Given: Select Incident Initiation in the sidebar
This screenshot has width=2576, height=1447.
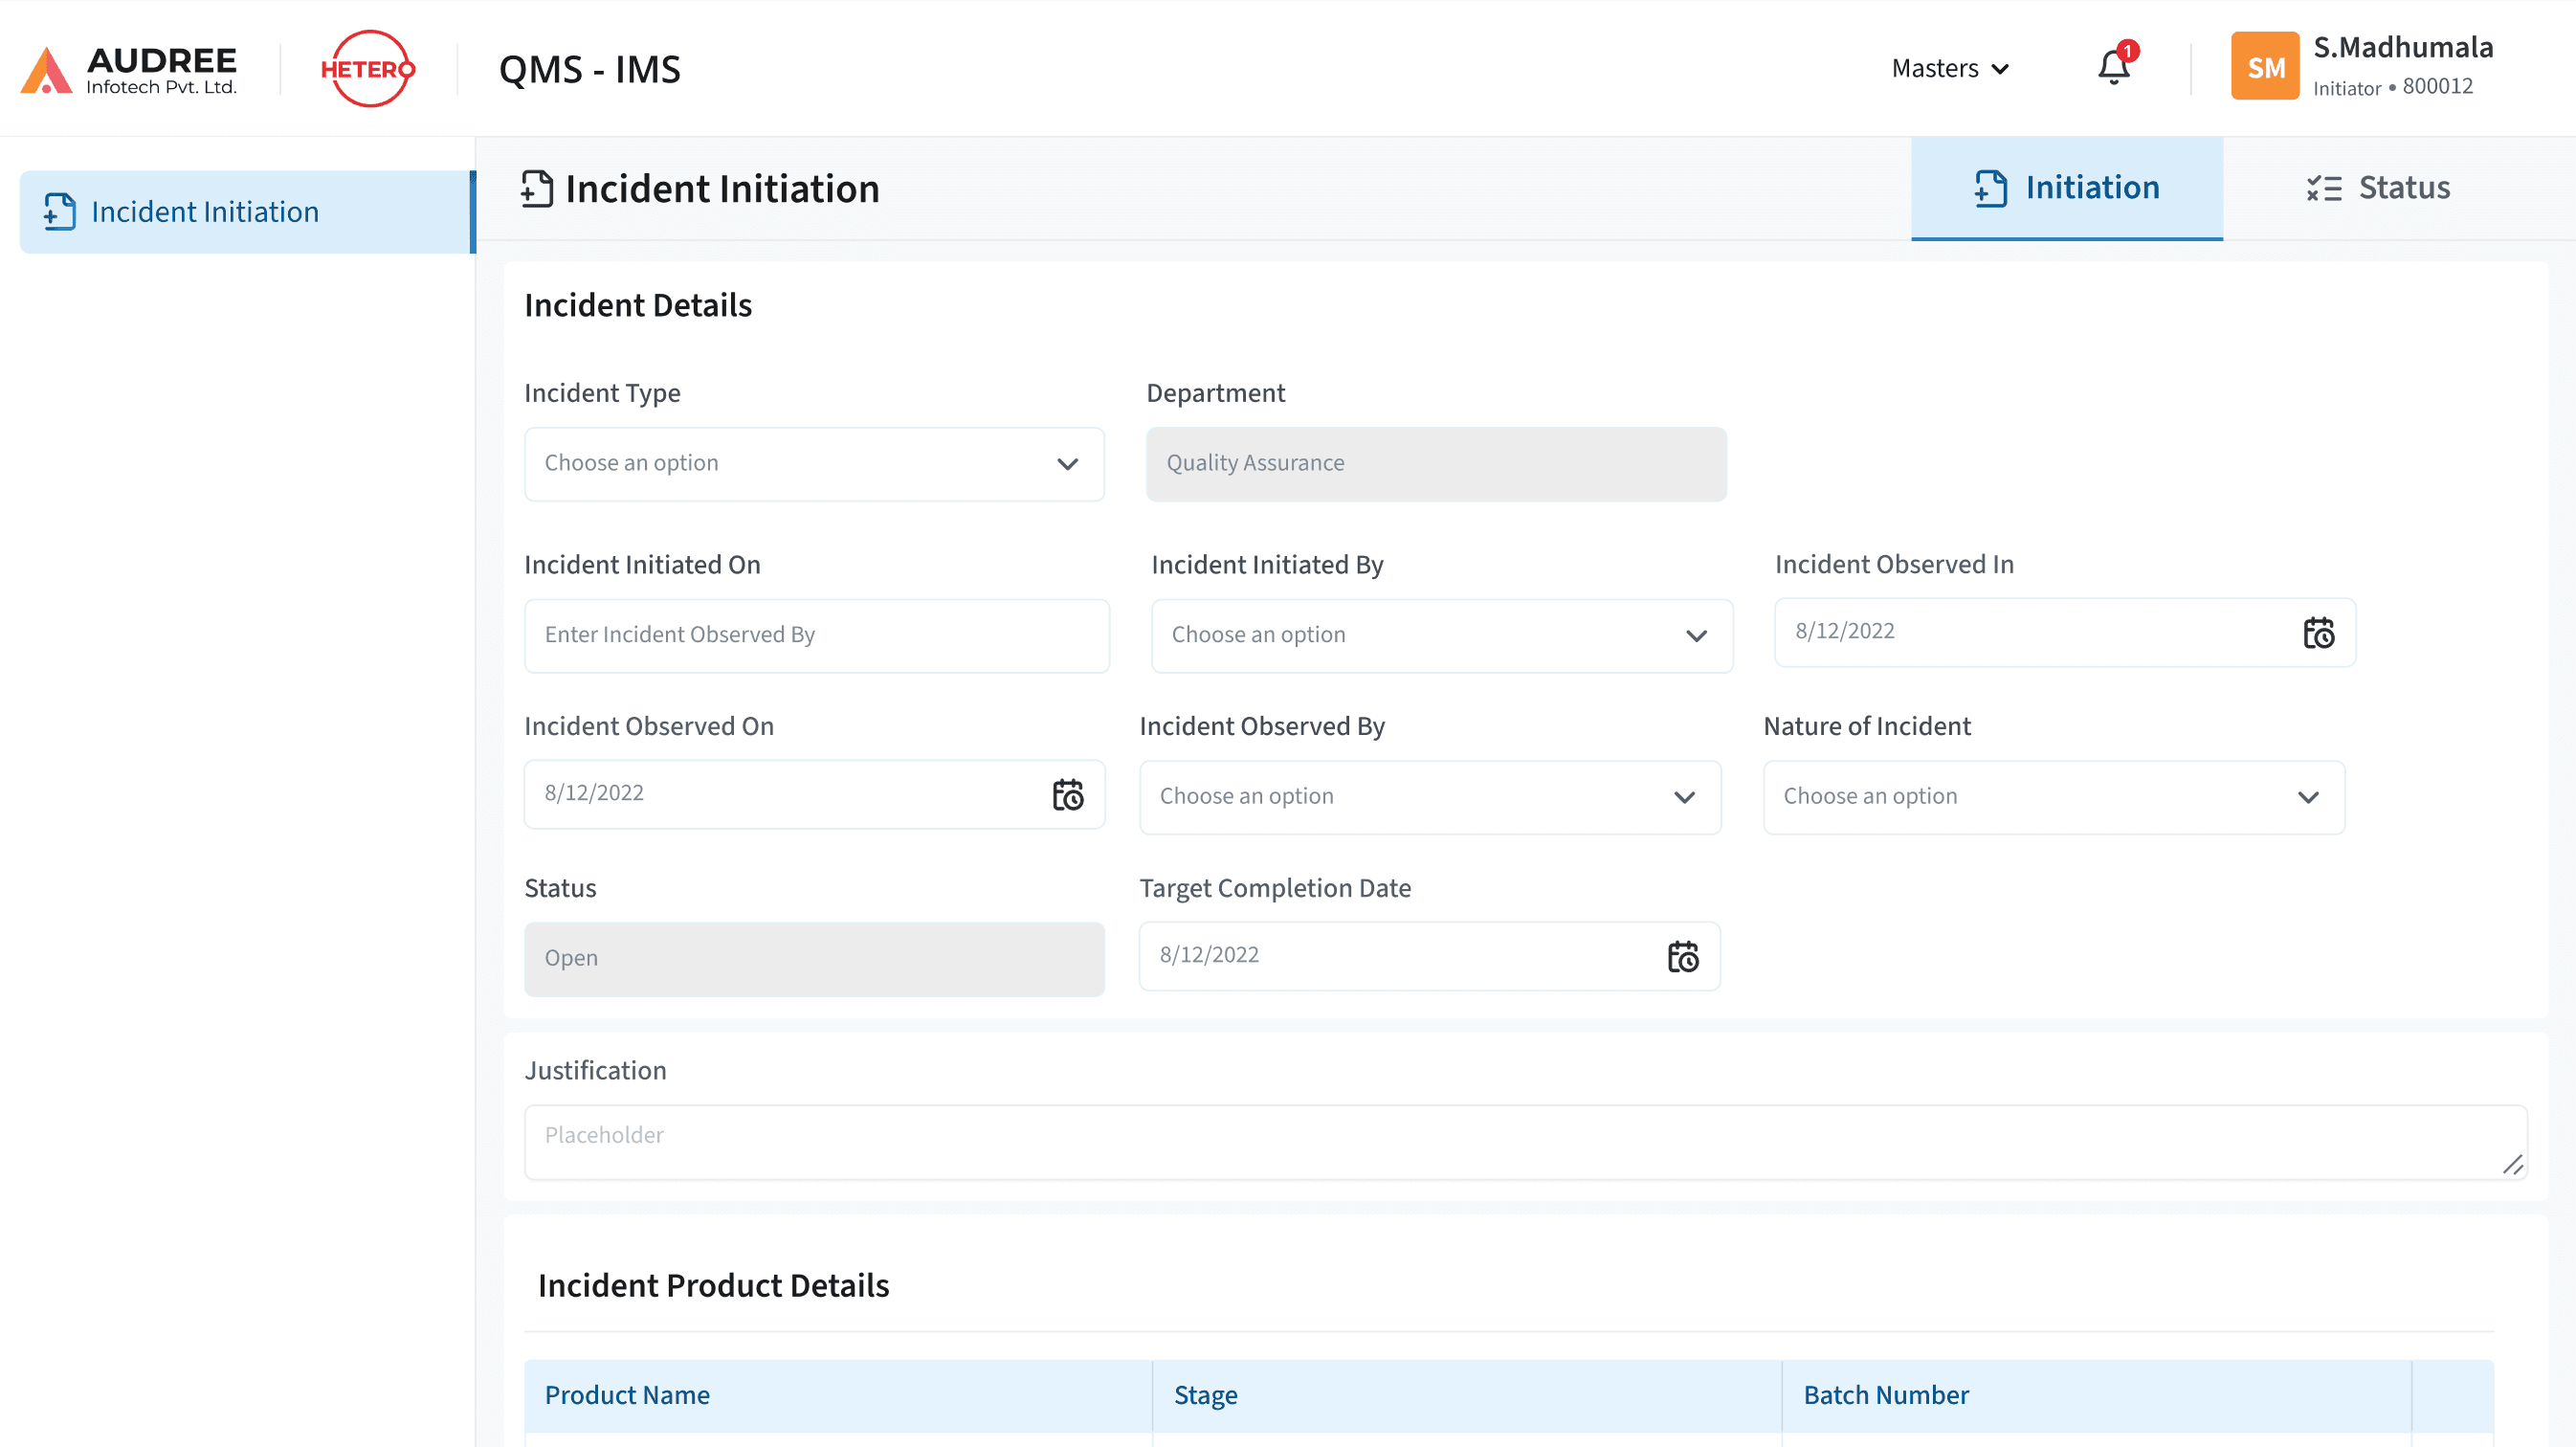Looking at the screenshot, I should [x=205, y=212].
